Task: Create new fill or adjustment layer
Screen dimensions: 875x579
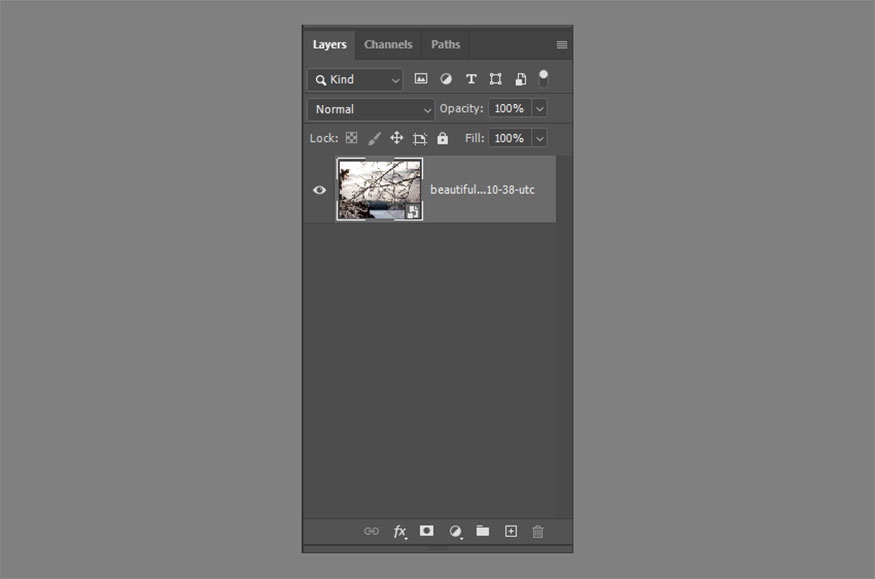Action: (455, 531)
